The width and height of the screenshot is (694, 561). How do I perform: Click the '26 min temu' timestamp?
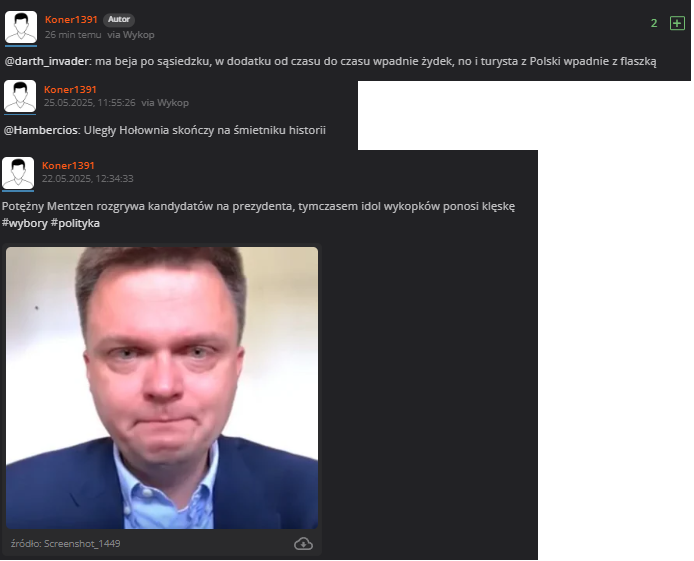[73, 35]
